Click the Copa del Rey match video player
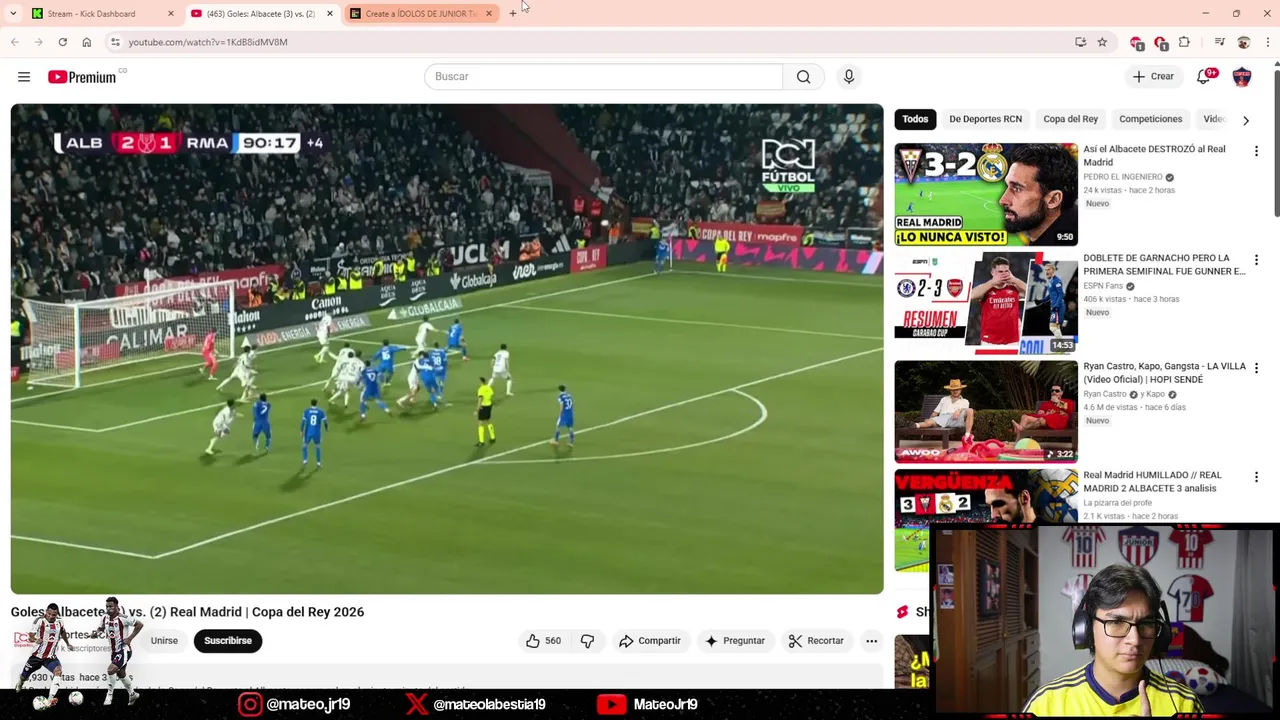The width and height of the screenshot is (1280, 720). [447, 349]
